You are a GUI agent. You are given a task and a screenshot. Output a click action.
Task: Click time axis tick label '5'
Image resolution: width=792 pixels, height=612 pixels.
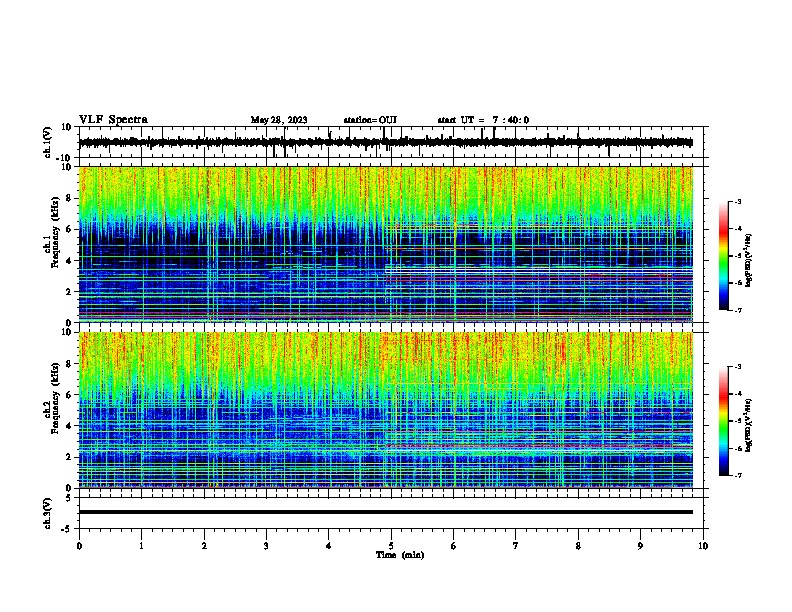pos(391,546)
